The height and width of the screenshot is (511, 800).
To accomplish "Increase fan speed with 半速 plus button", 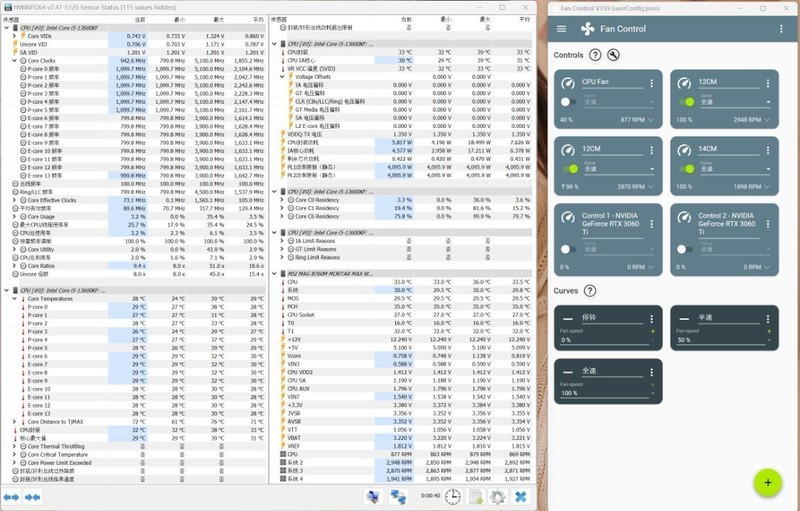I will coord(768,331).
